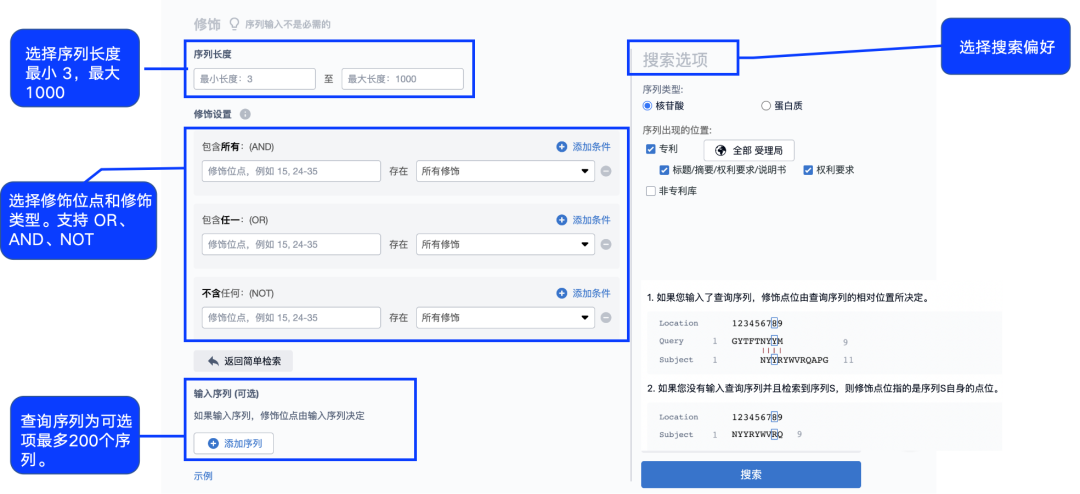The height and width of the screenshot is (494, 1080).
Task: Remove the OR condition row via minus icon
Action: click(606, 245)
